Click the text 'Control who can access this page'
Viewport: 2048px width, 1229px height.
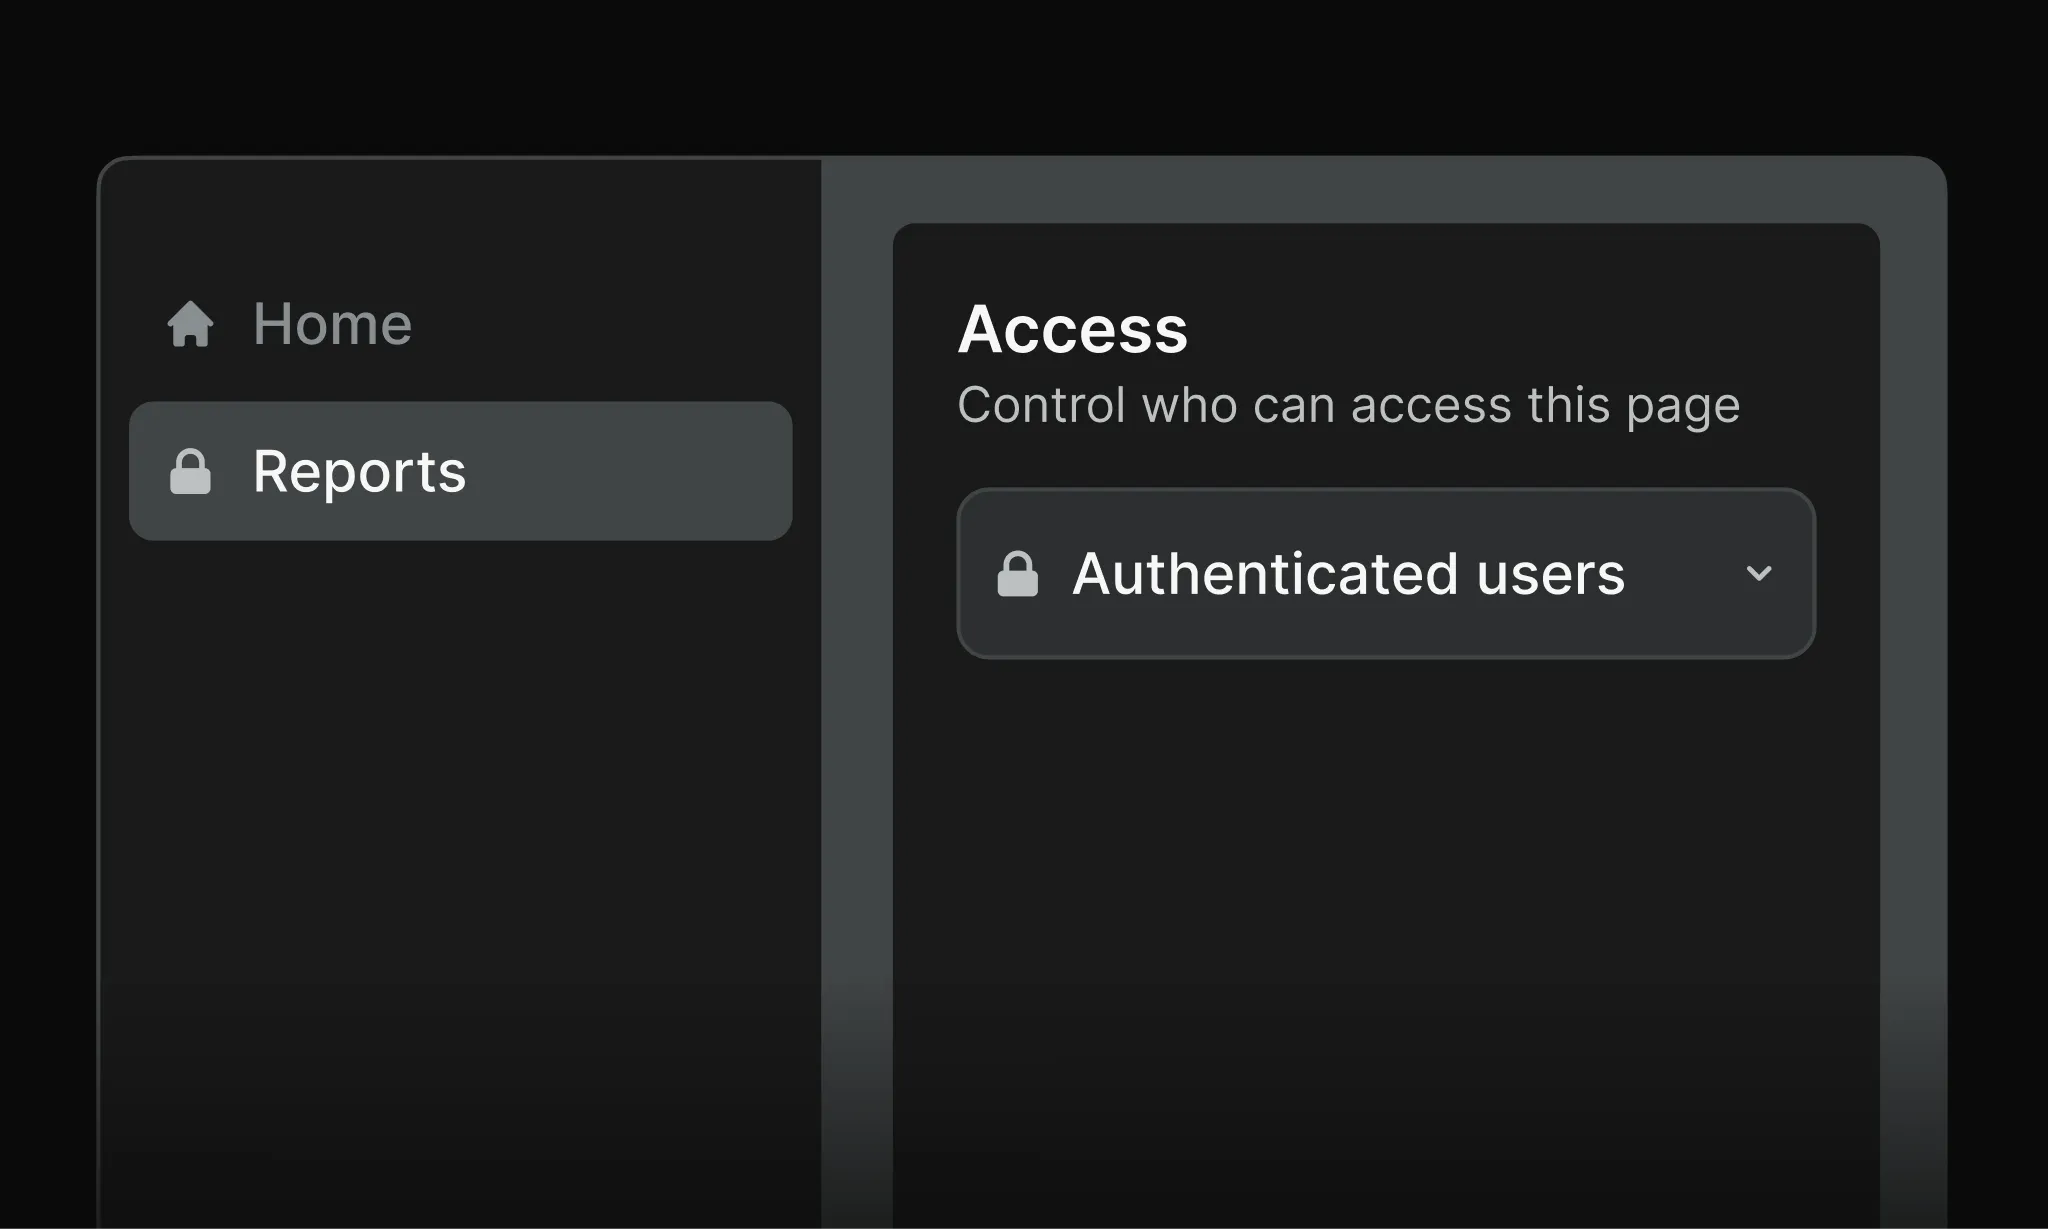(x=1349, y=405)
